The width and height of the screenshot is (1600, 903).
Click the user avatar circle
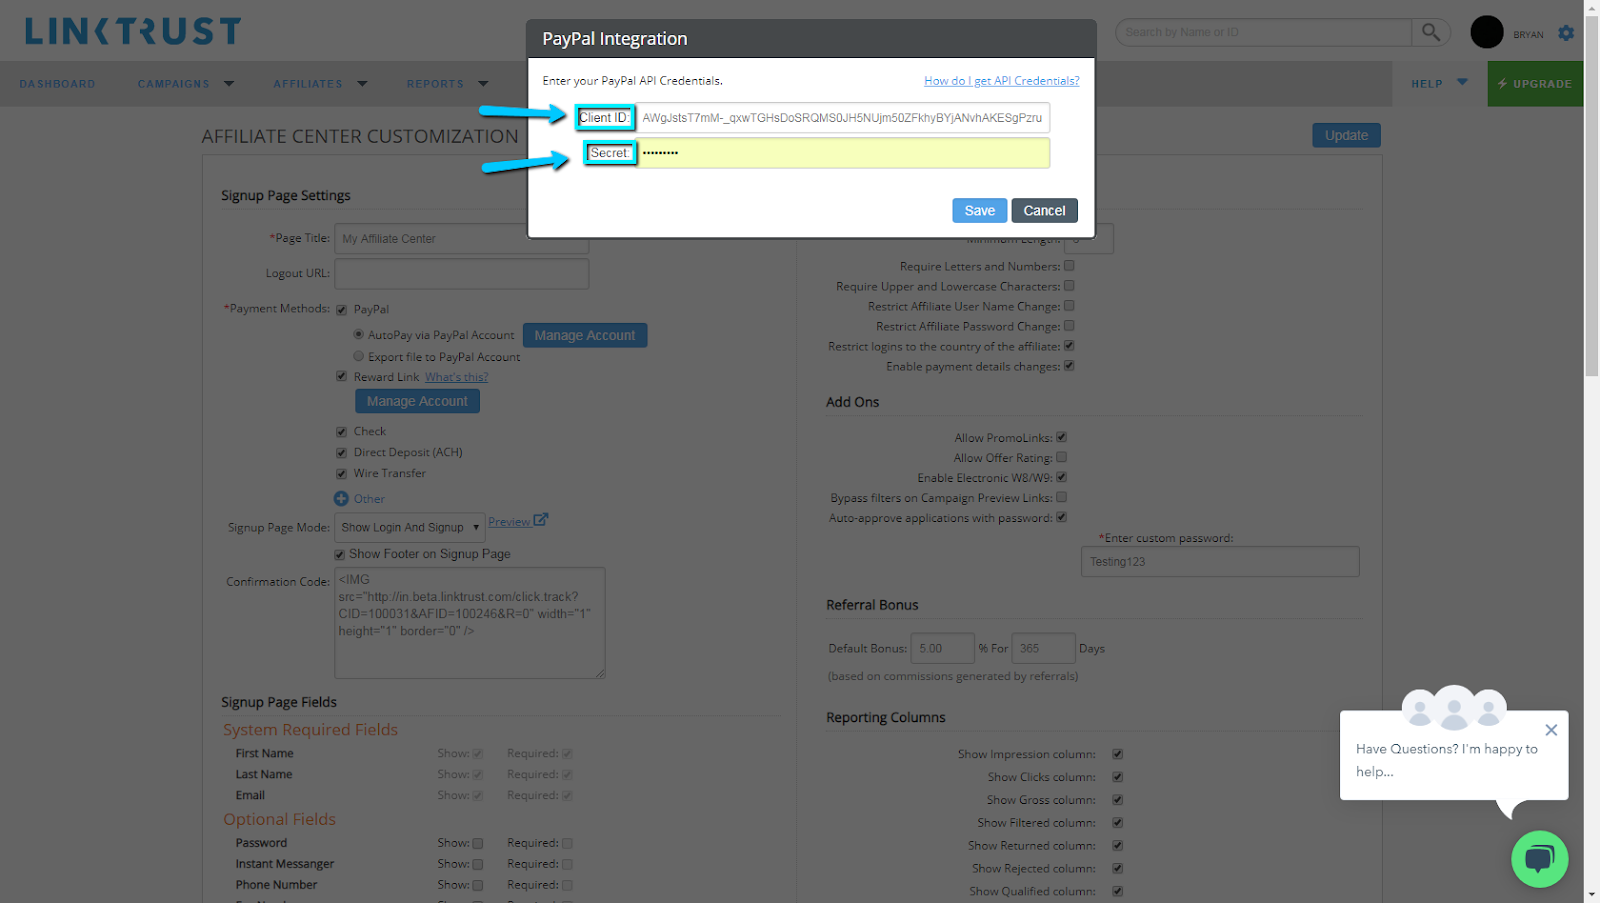[x=1487, y=32]
